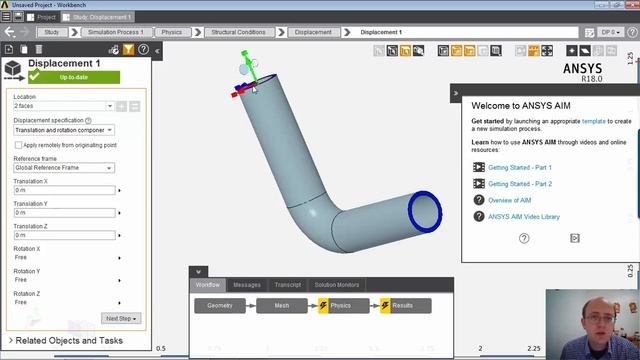Viewport: 640px width, 360px height.
Task: Click the save project disk icon
Action: [x=18, y=17]
